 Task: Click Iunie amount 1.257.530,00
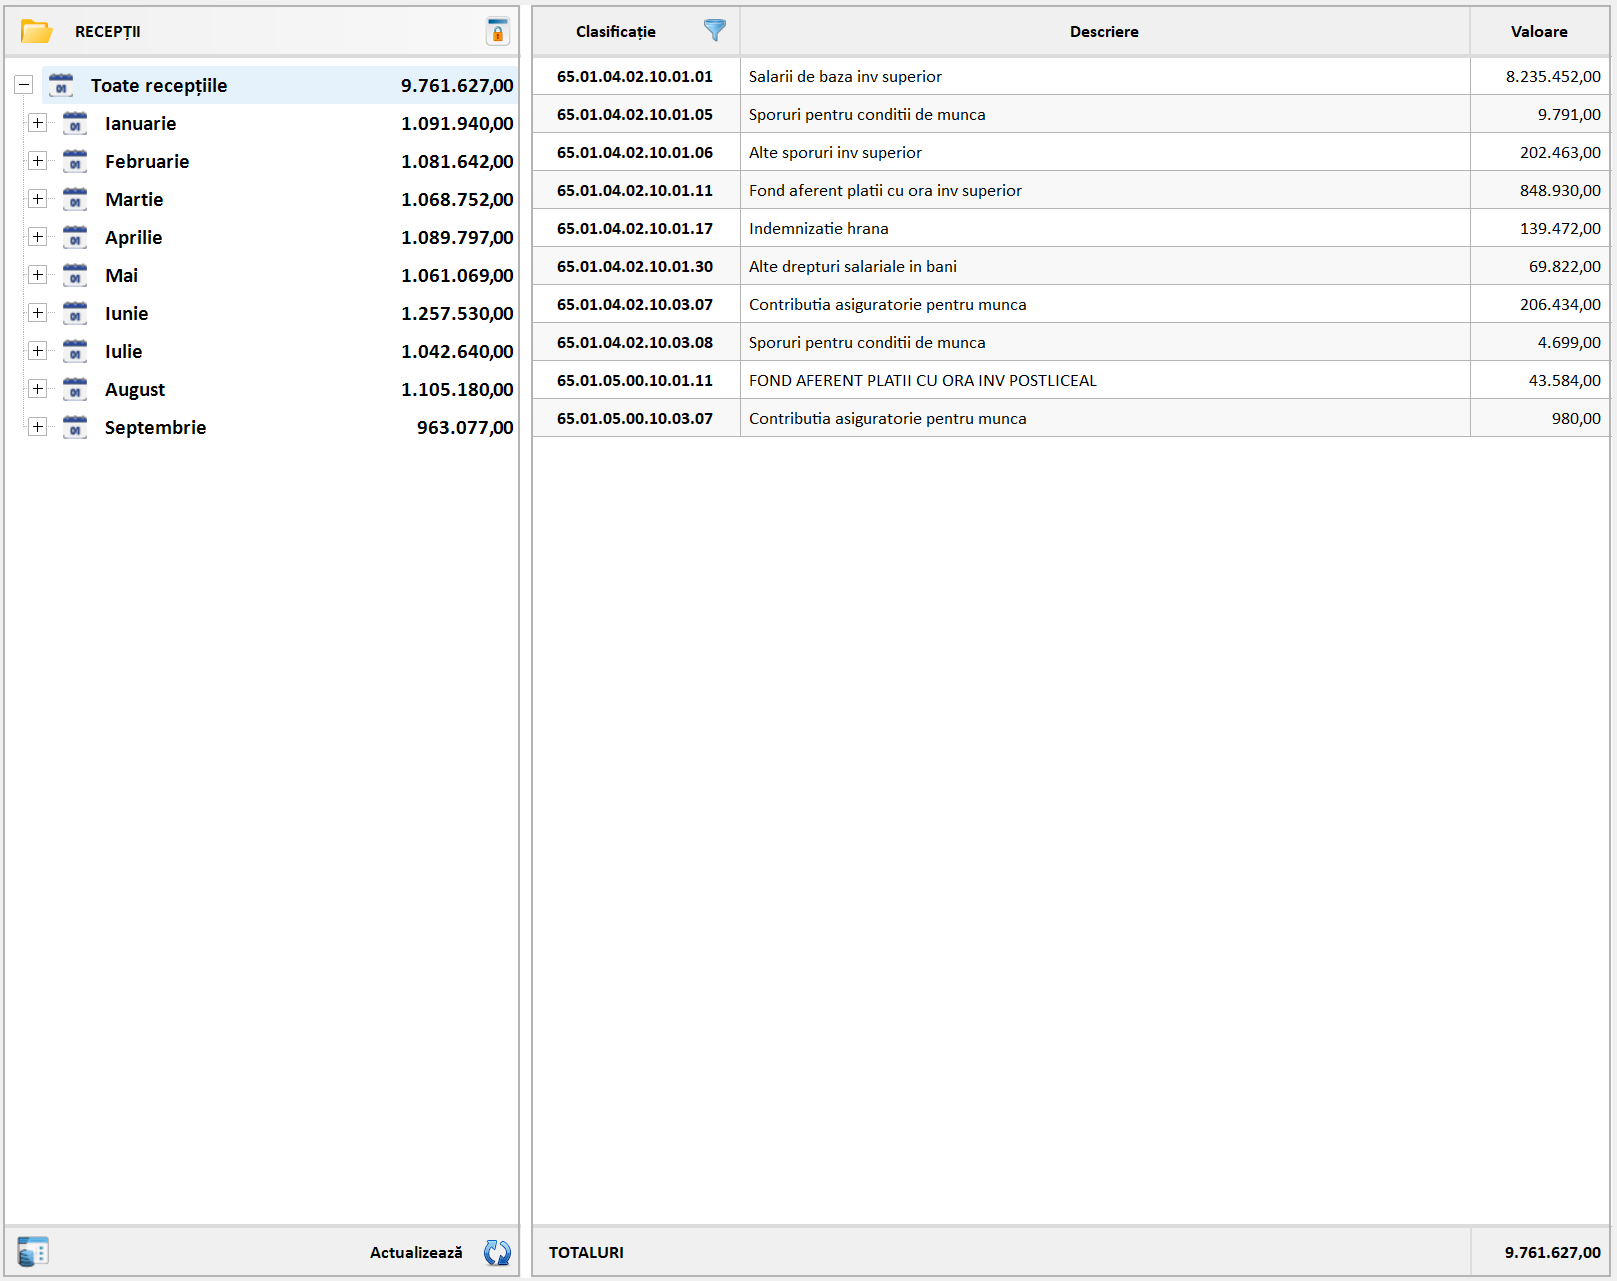[457, 313]
